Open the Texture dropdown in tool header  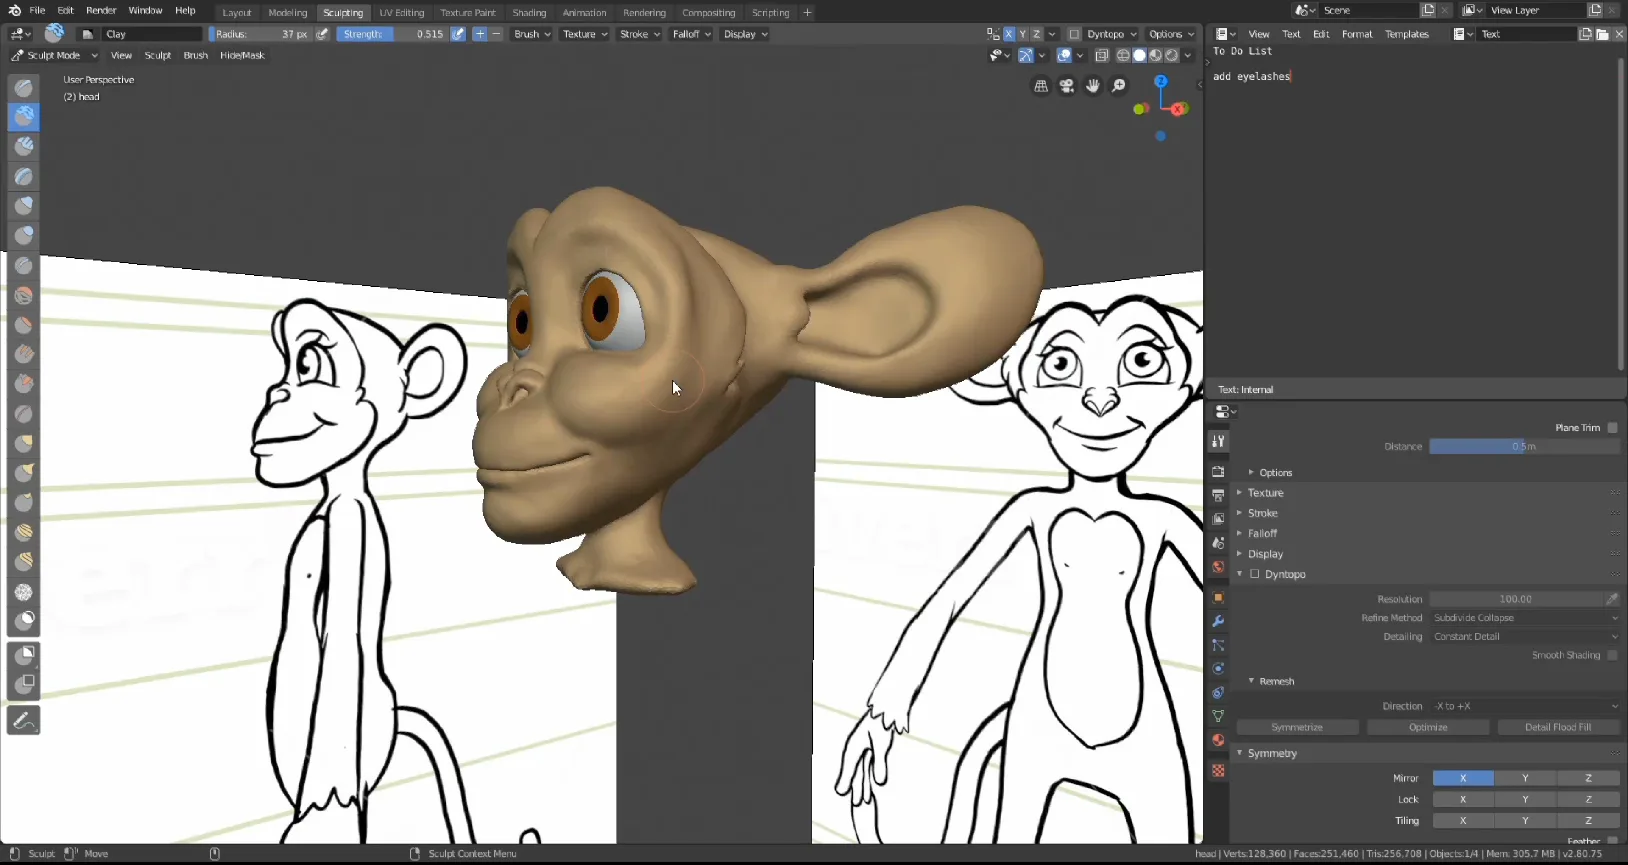[585, 34]
